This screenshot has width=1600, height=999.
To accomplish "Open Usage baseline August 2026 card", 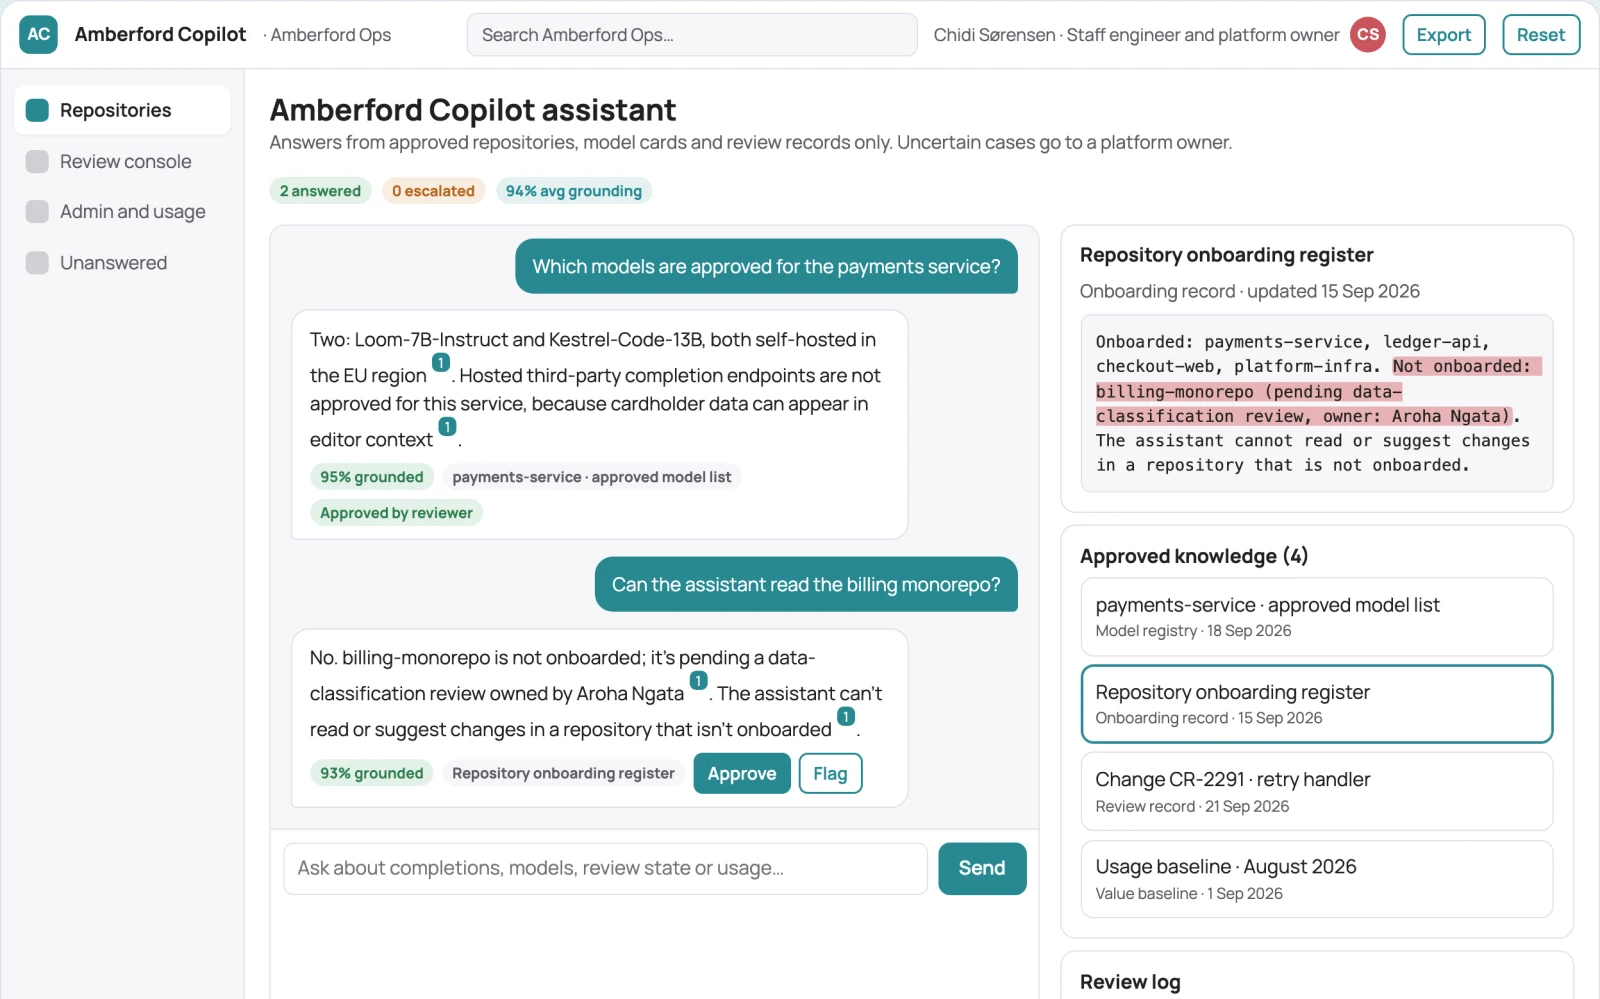I will (1316, 879).
